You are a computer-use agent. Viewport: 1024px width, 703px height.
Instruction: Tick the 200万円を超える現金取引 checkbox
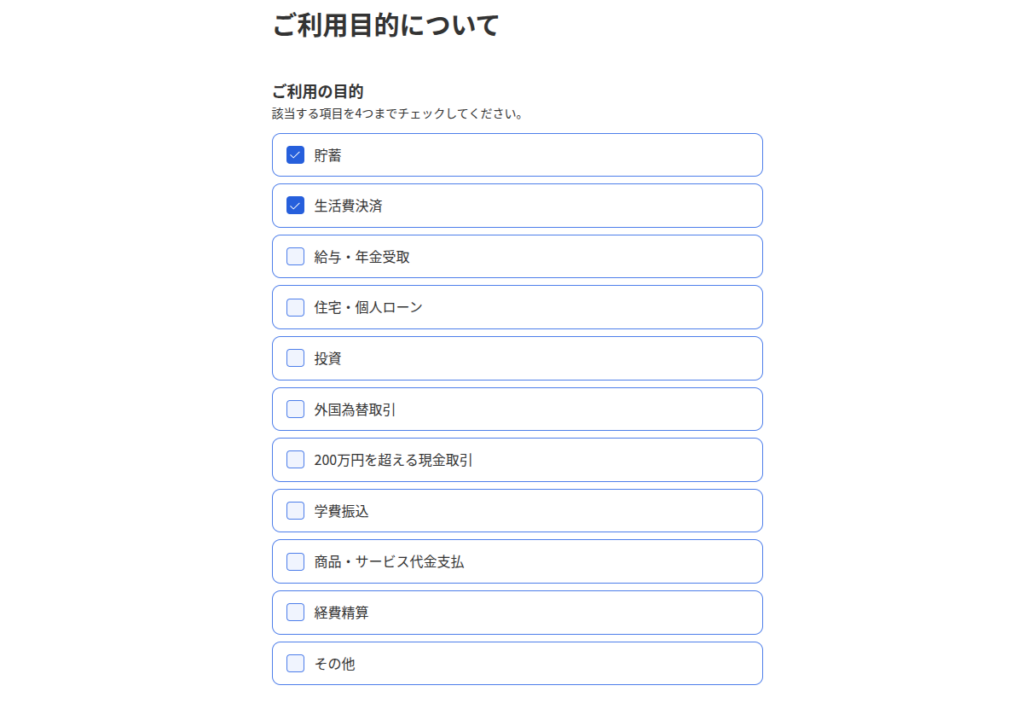coord(295,460)
